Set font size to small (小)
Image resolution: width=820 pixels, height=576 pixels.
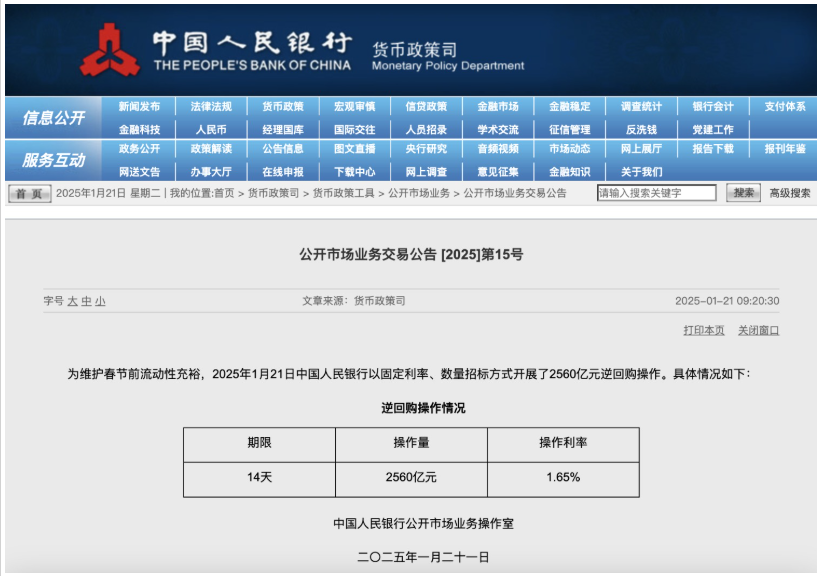click(100, 301)
